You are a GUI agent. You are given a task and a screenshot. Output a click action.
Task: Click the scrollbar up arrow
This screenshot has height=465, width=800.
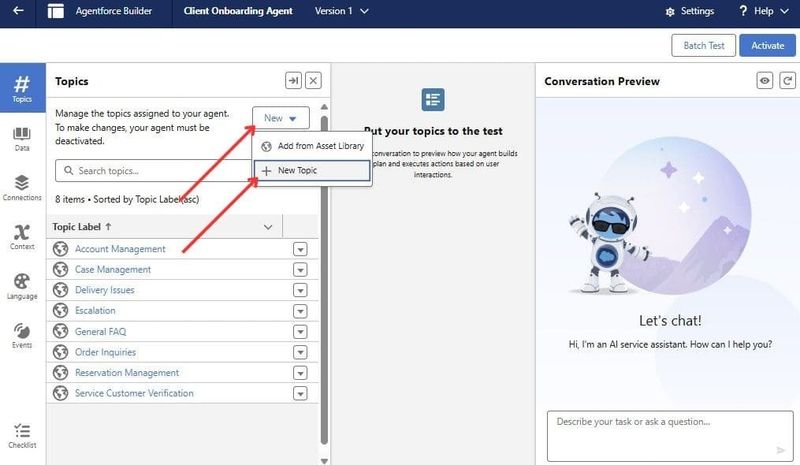coord(324,107)
